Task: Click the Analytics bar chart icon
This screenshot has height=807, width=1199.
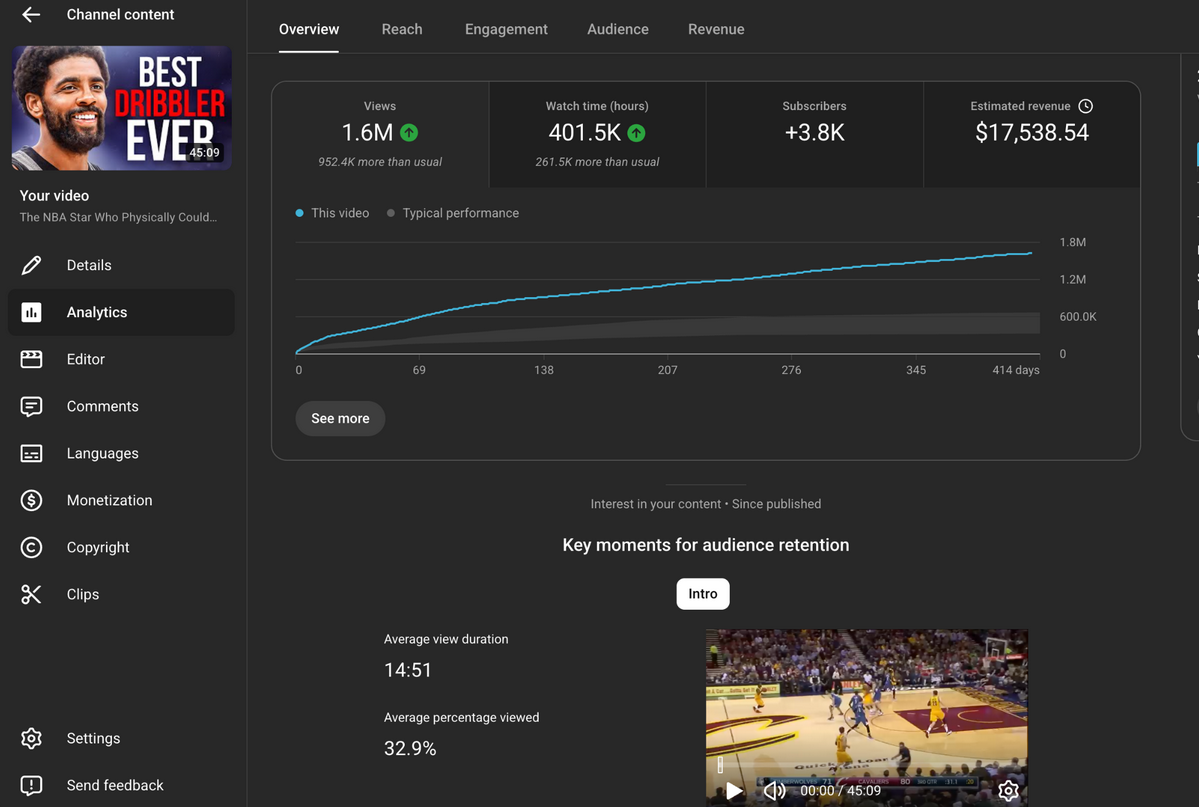Action: pyautogui.click(x=31, y=312)
